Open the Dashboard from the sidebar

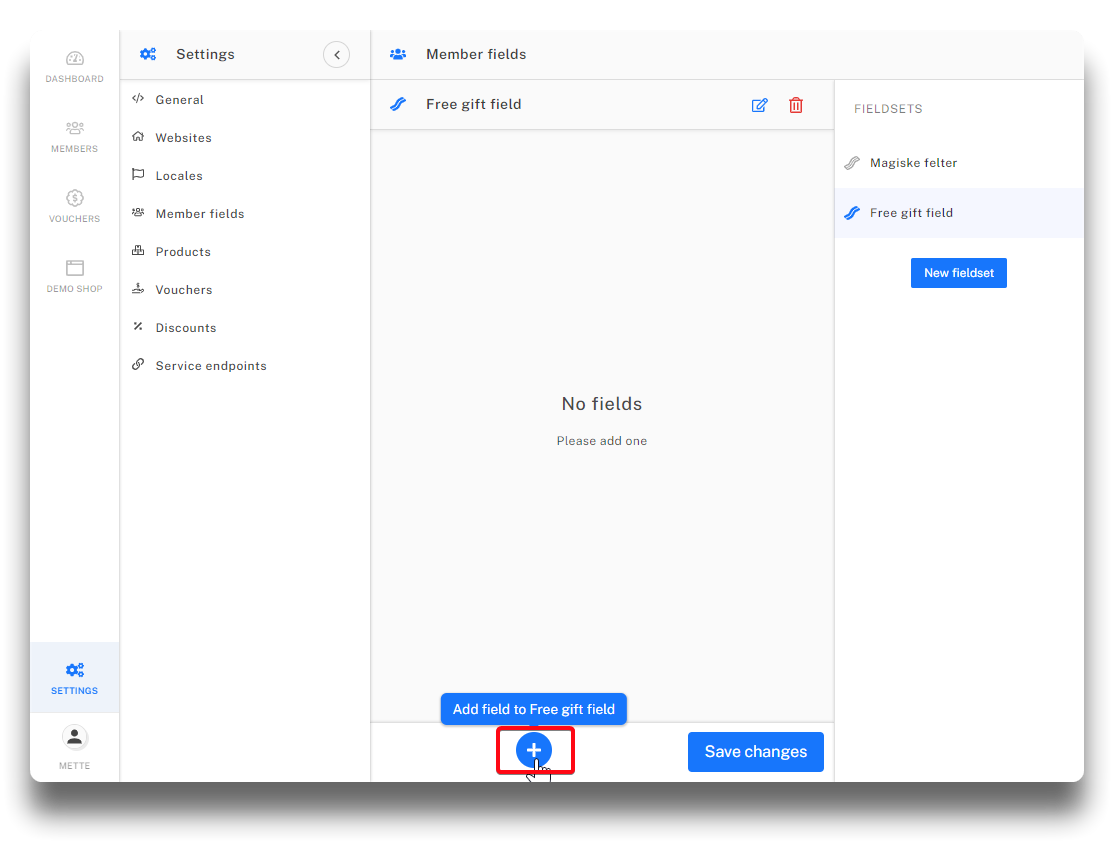tap(75, 67)
